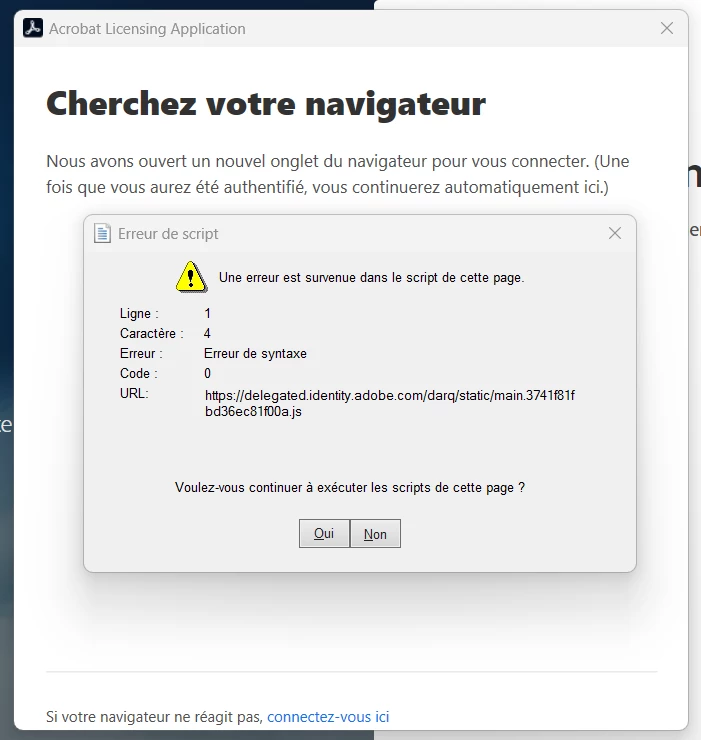
Task: Click the 'Cherchez votre navigateur' heading
Action: [266, 103]
